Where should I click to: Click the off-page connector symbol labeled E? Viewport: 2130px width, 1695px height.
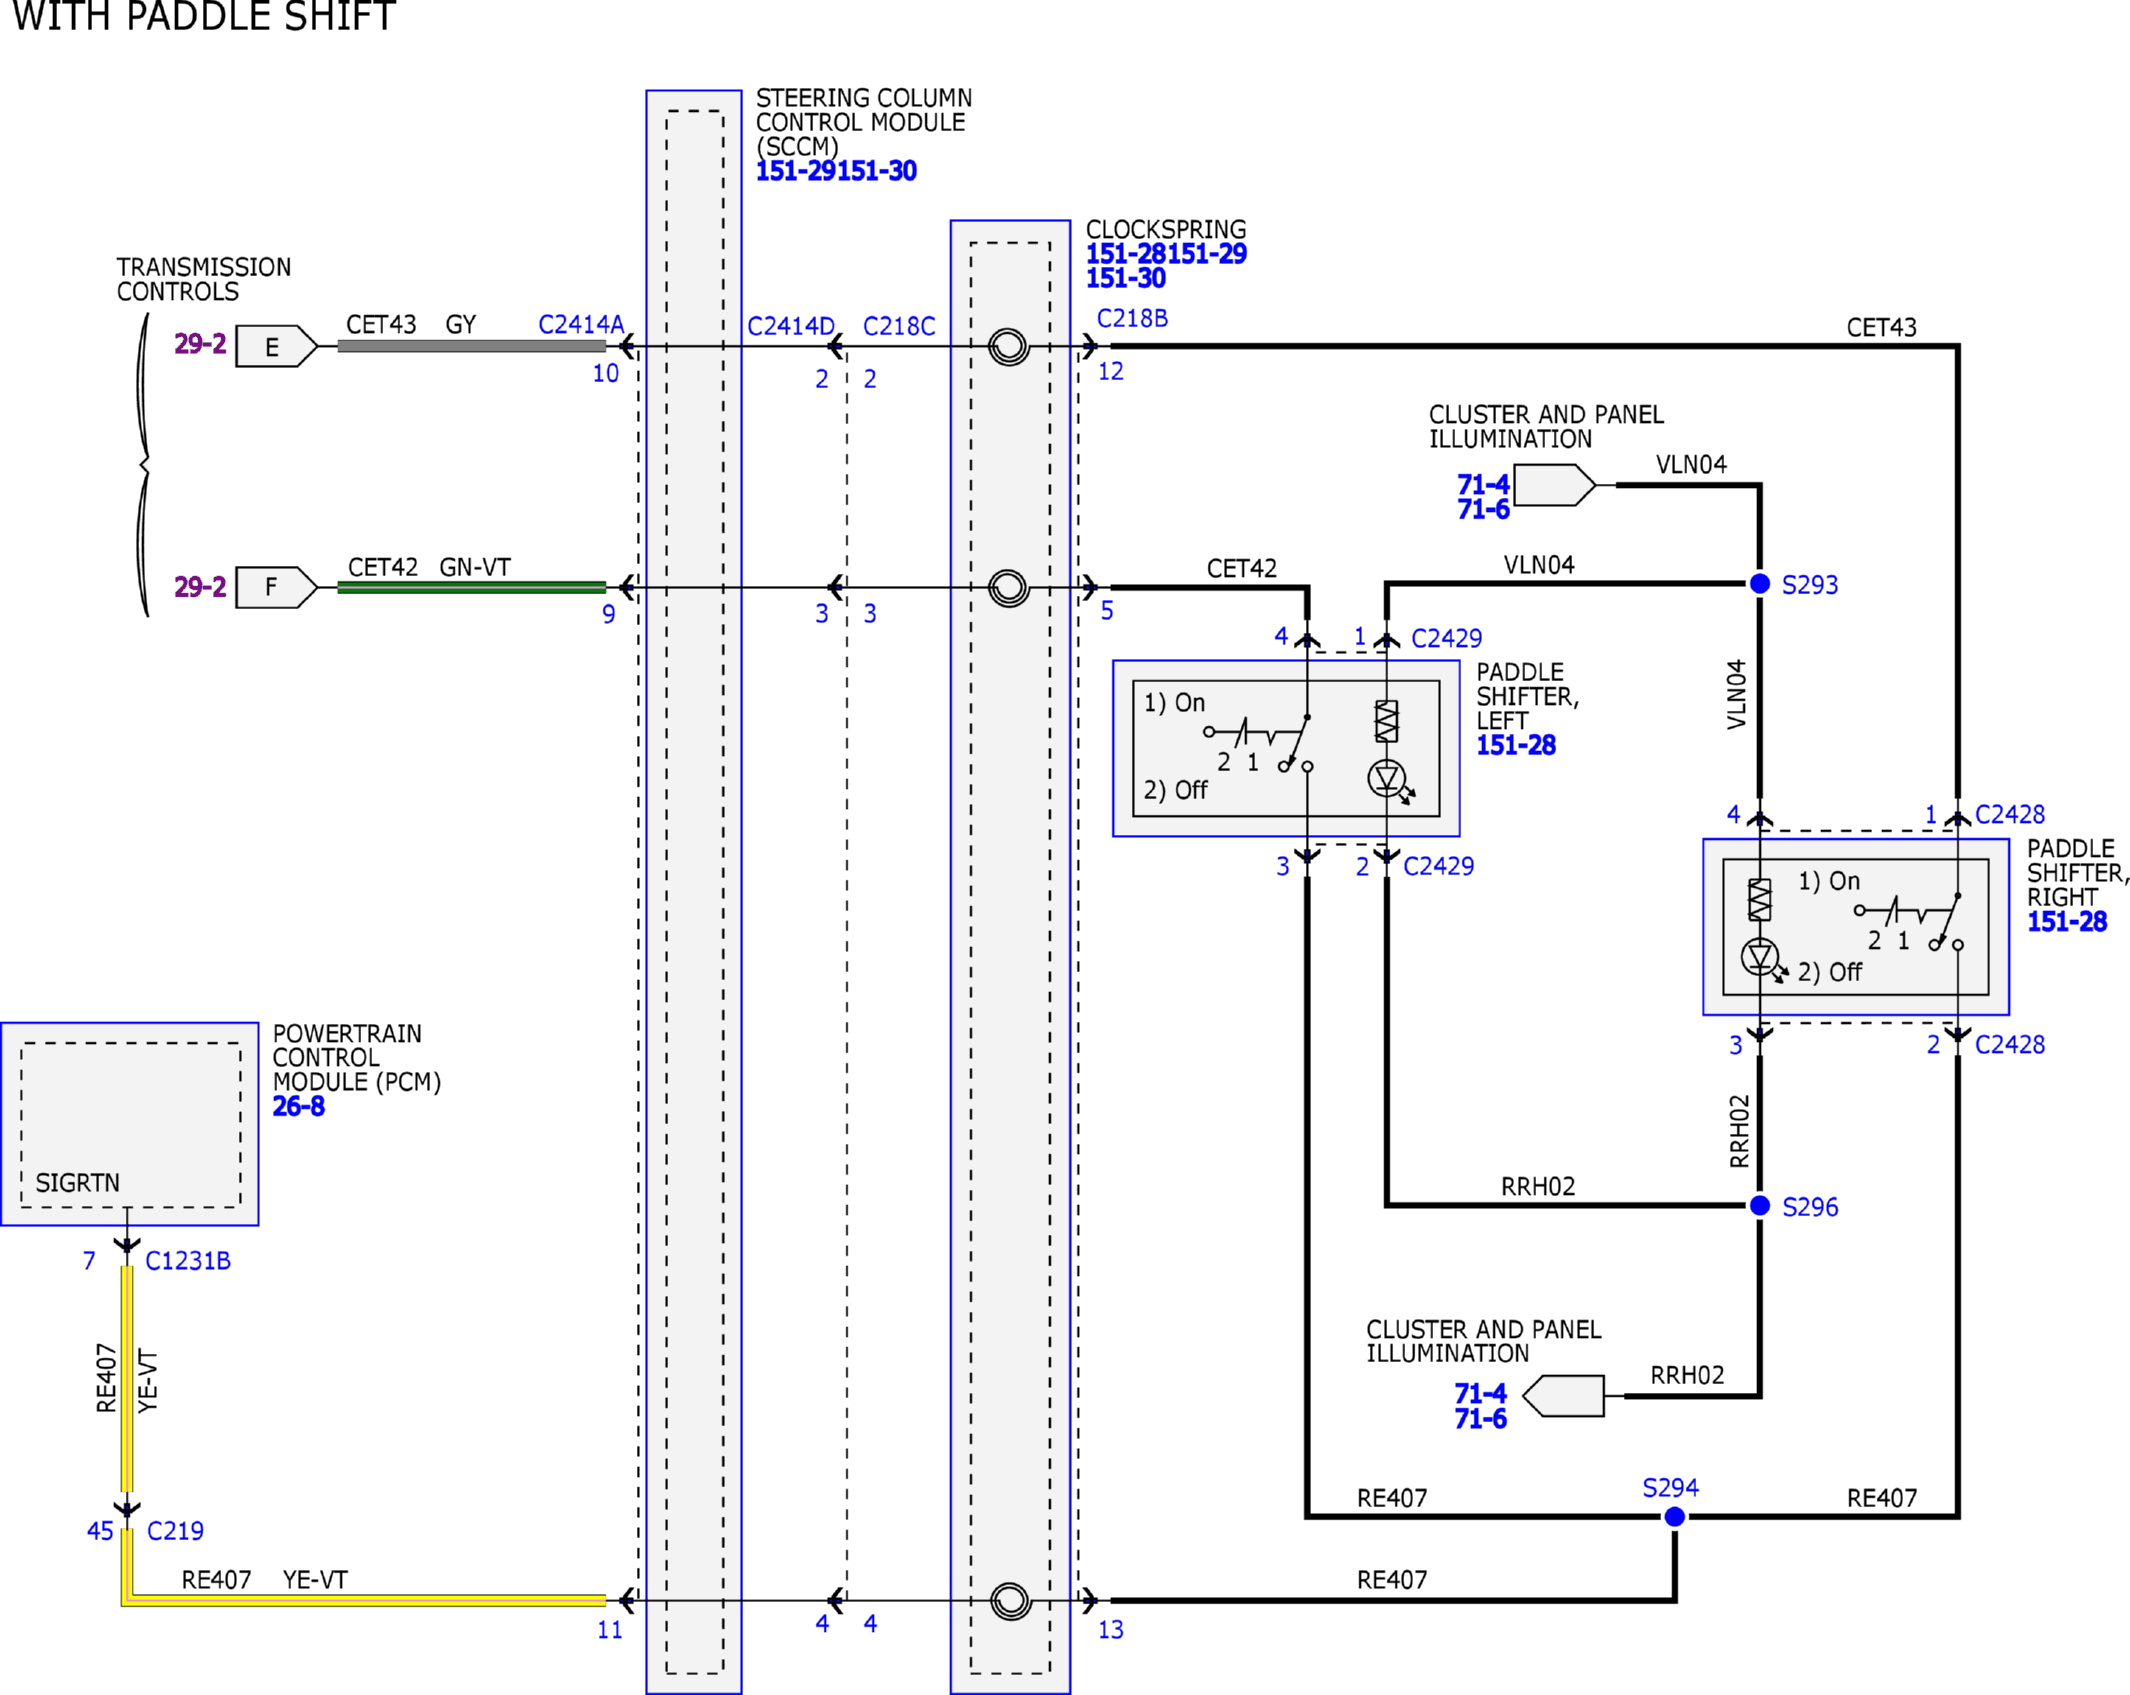pyautogui.click(x=276, y=346)
